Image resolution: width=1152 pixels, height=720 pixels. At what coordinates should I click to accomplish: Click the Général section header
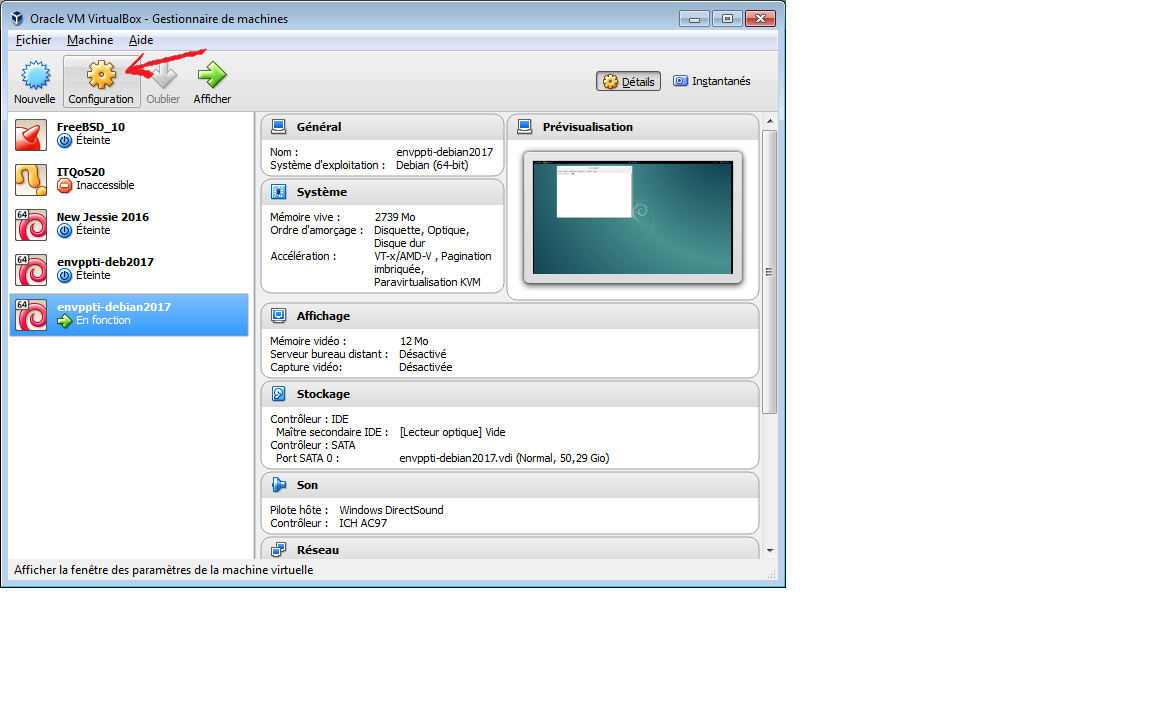coord(319,127)
